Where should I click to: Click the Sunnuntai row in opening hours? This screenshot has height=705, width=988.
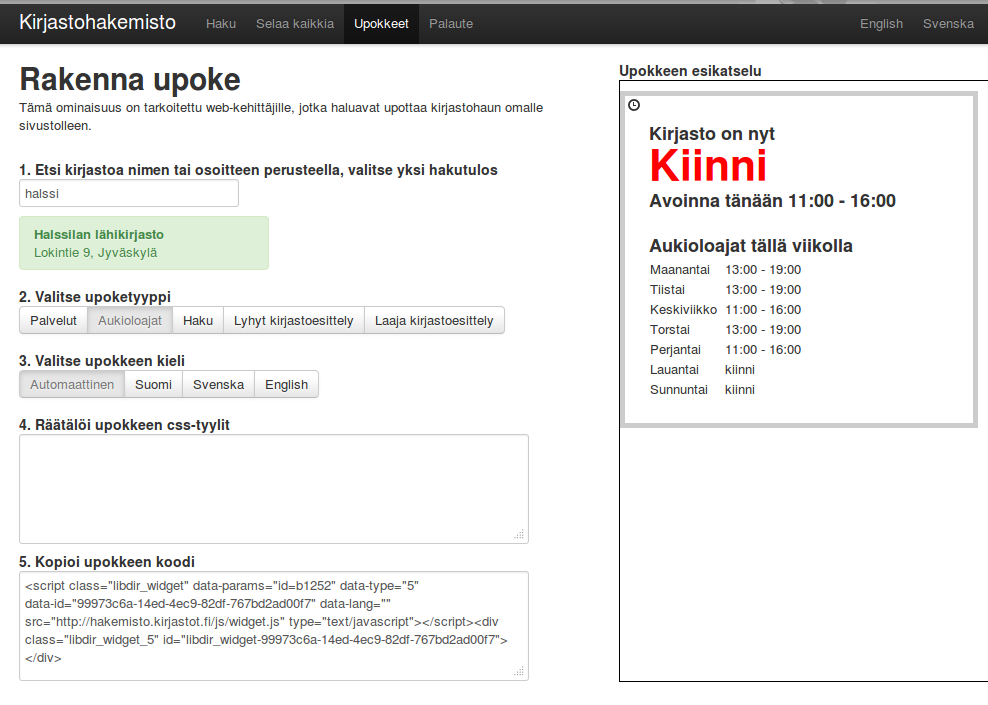(x=703, y=390)
